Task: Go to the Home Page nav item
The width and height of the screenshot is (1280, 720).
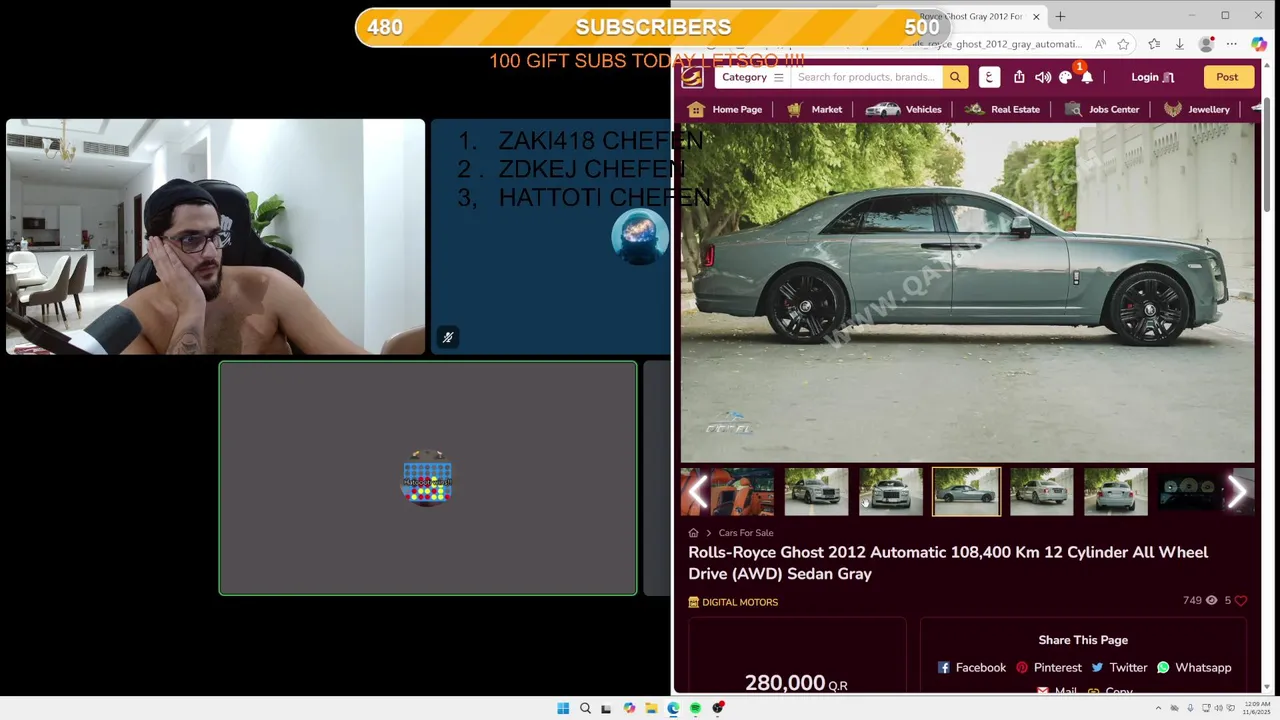Action: 725,109
